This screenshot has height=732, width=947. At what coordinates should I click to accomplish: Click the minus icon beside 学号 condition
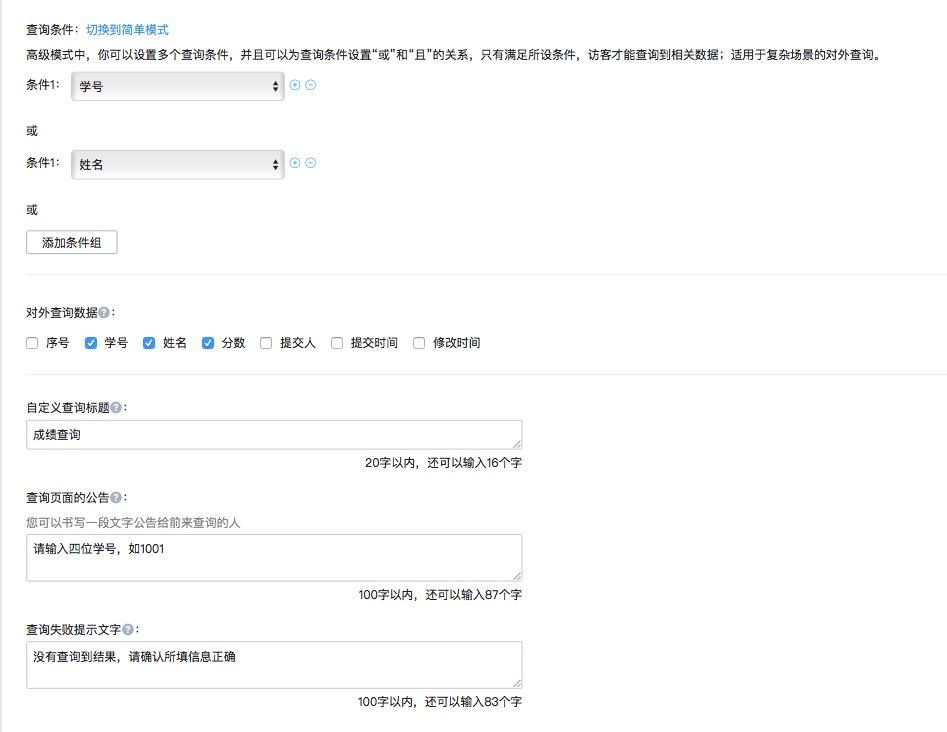click(x=311, y=85)
